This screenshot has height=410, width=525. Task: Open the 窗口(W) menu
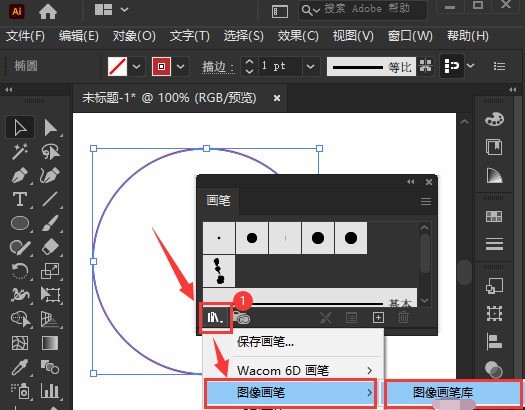(410, 35)
